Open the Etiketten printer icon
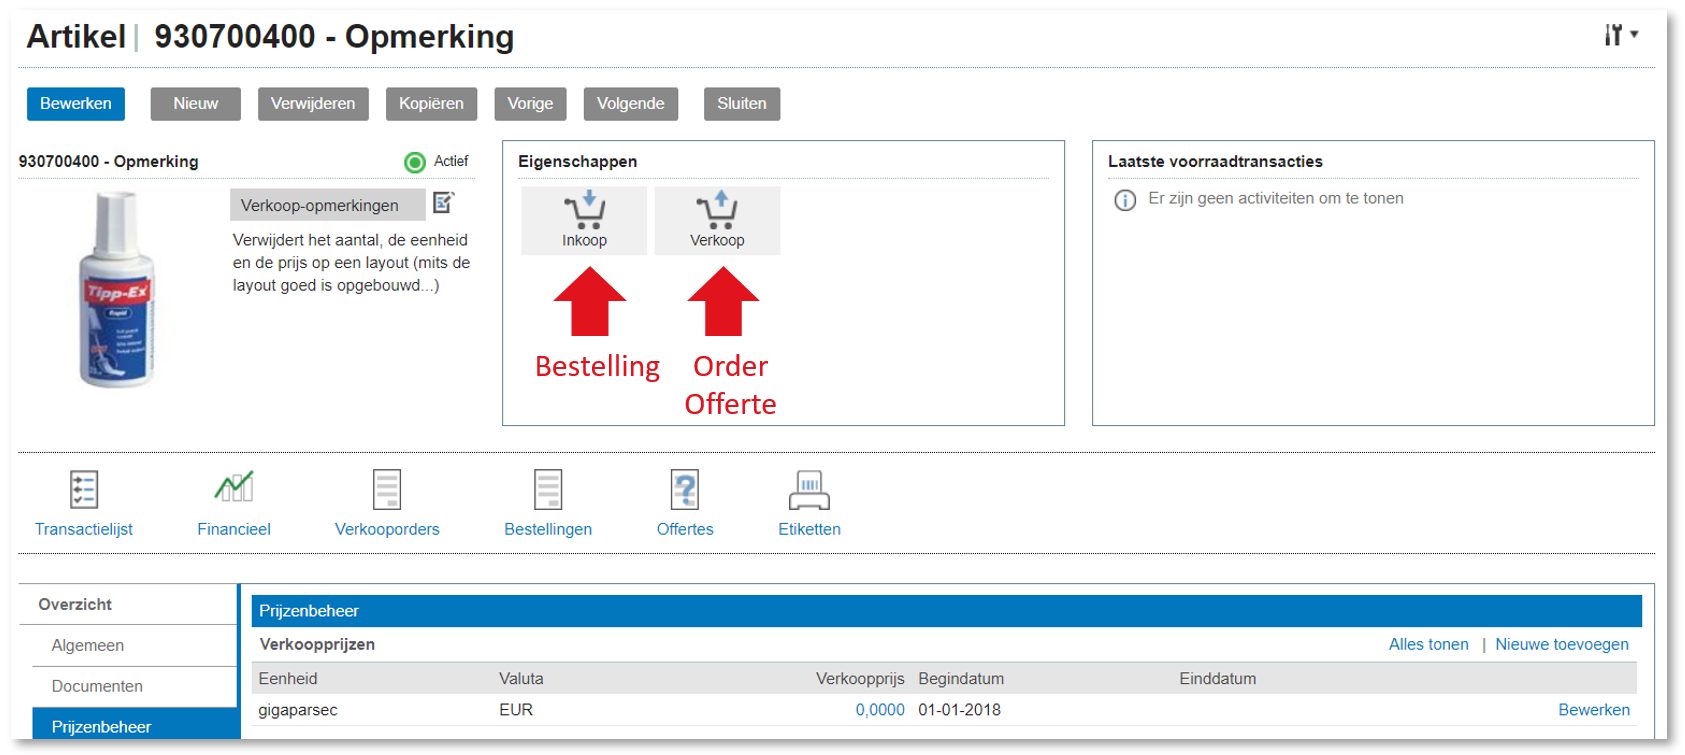 click(809, 490)
